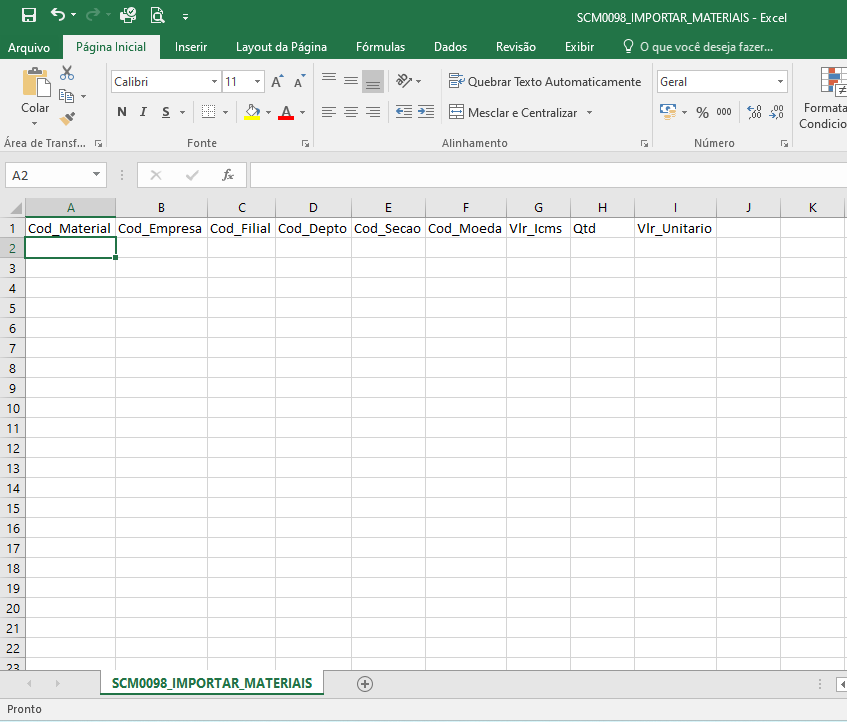The width and height of the screenshot is (847, 722).
Task: Open font name Calibri dropdown
Action: click(214, 82)
